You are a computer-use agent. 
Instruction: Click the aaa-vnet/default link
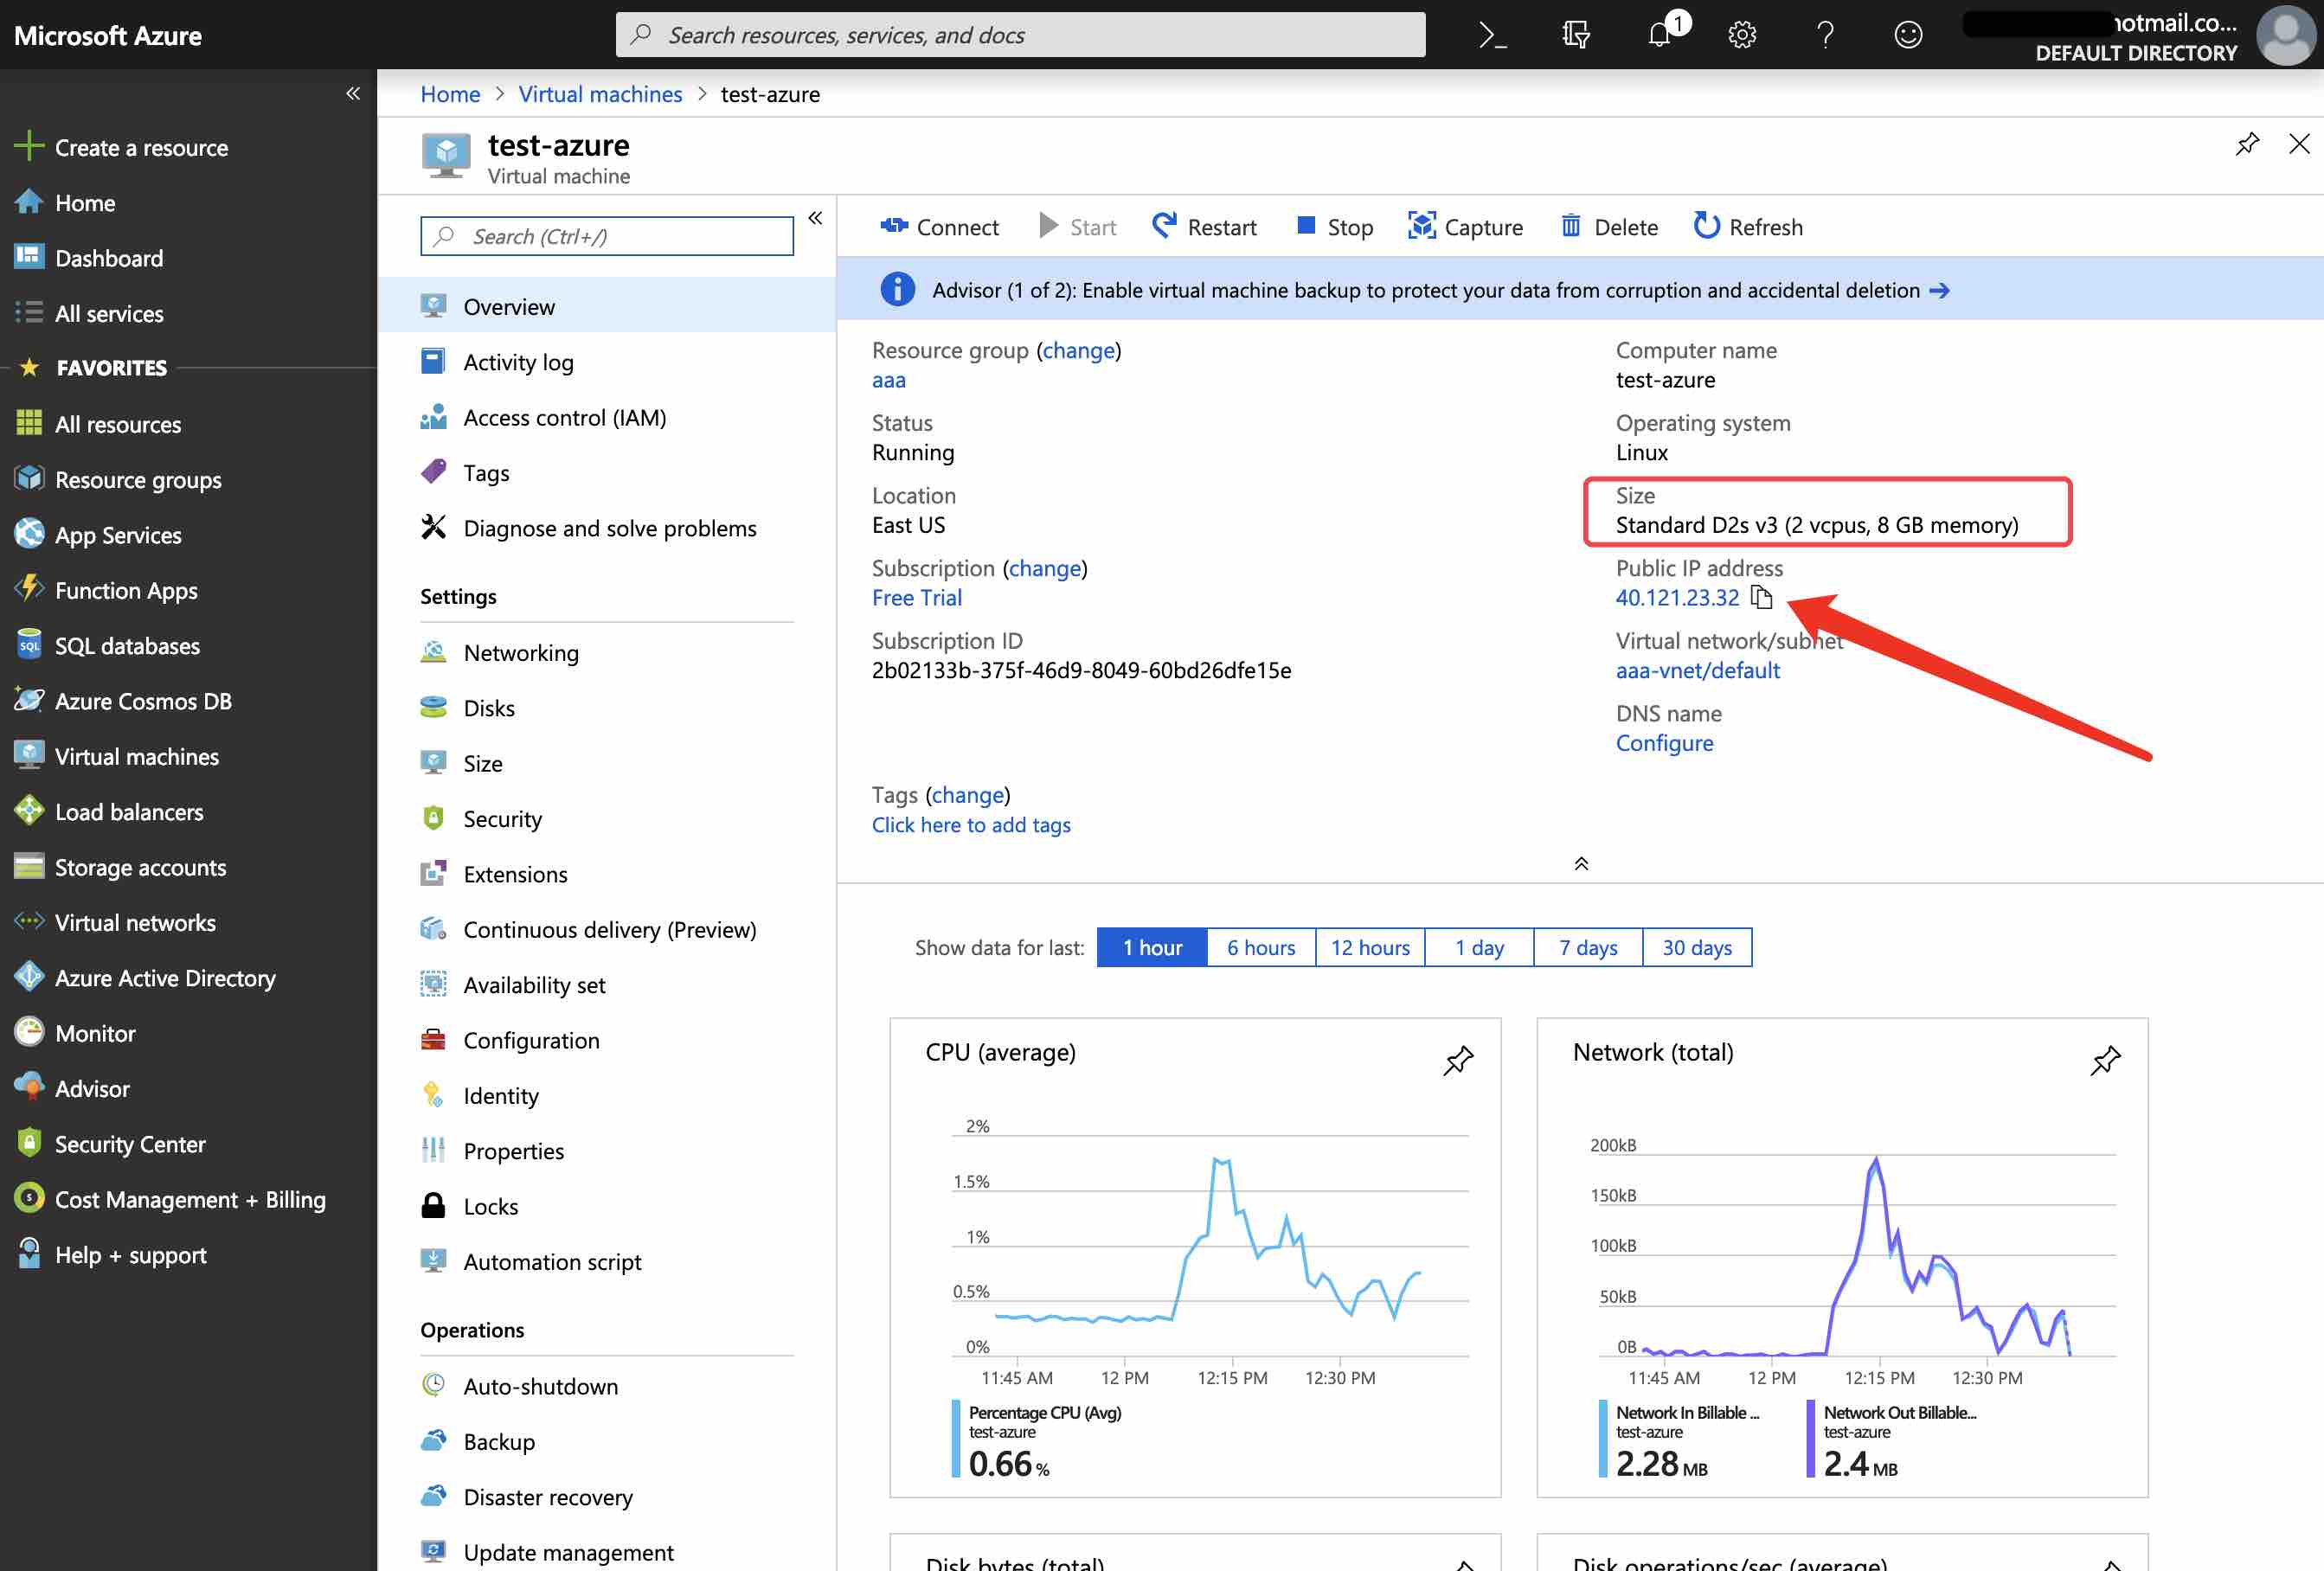click(1697, 670)
